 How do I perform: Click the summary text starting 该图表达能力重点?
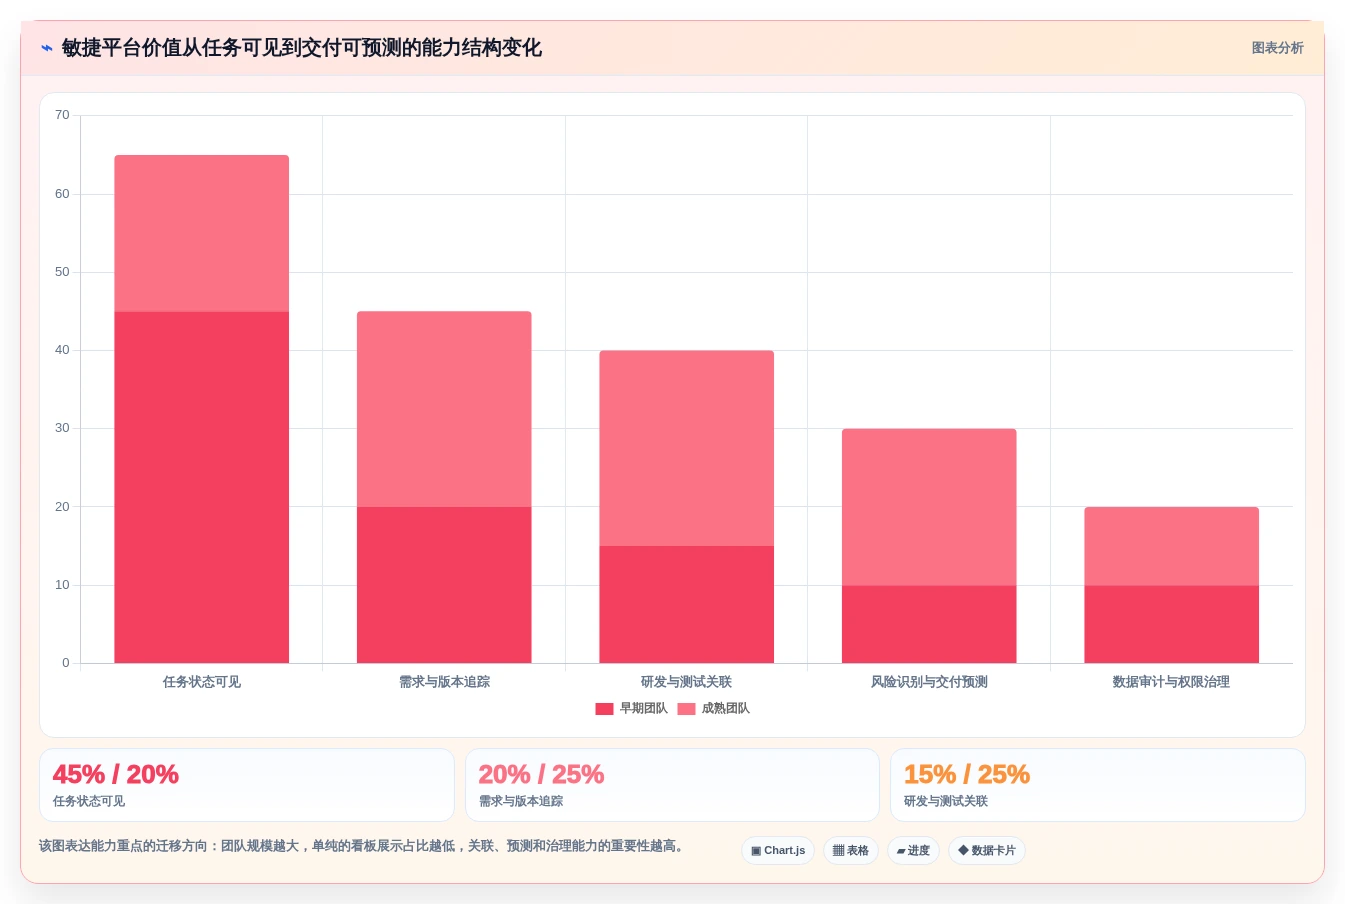(x=364, y=846)
